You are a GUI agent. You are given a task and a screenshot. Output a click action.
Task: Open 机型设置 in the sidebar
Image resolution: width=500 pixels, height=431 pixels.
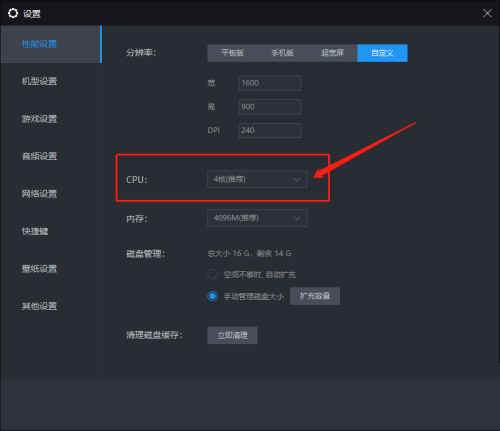pyautogui.click(x=39, y=81)
